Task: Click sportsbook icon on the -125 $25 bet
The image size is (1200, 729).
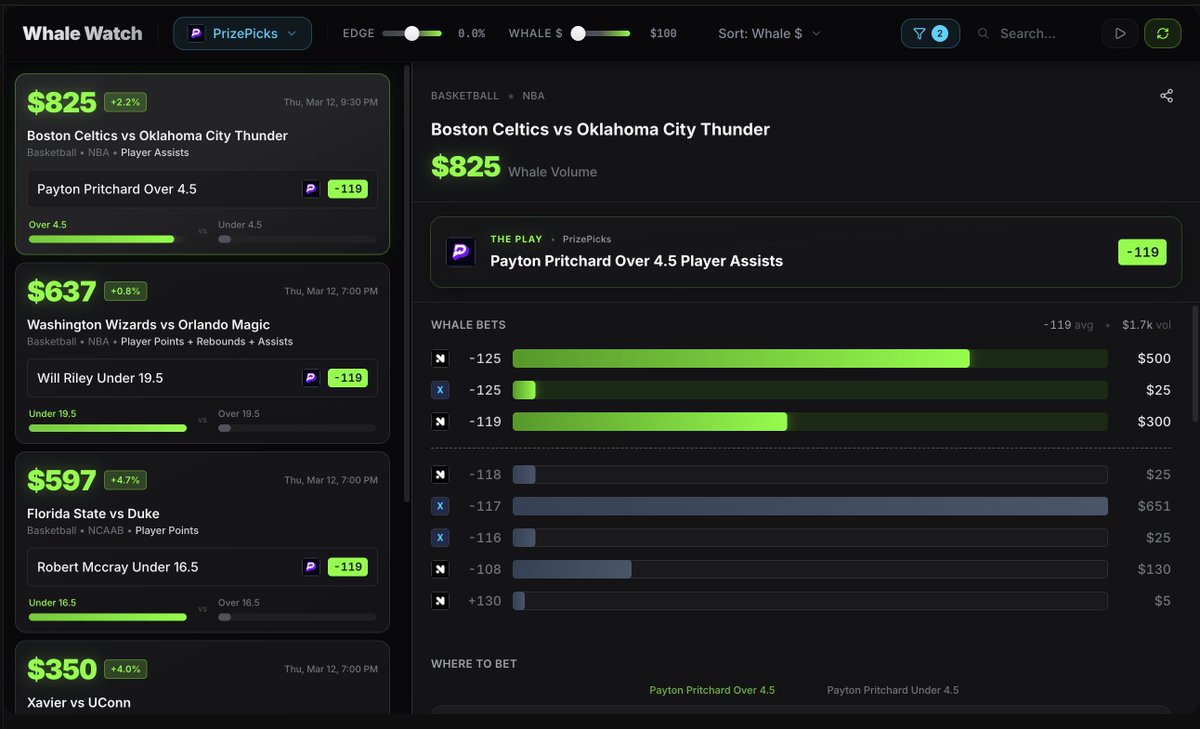Action: (x=440, y=390)
